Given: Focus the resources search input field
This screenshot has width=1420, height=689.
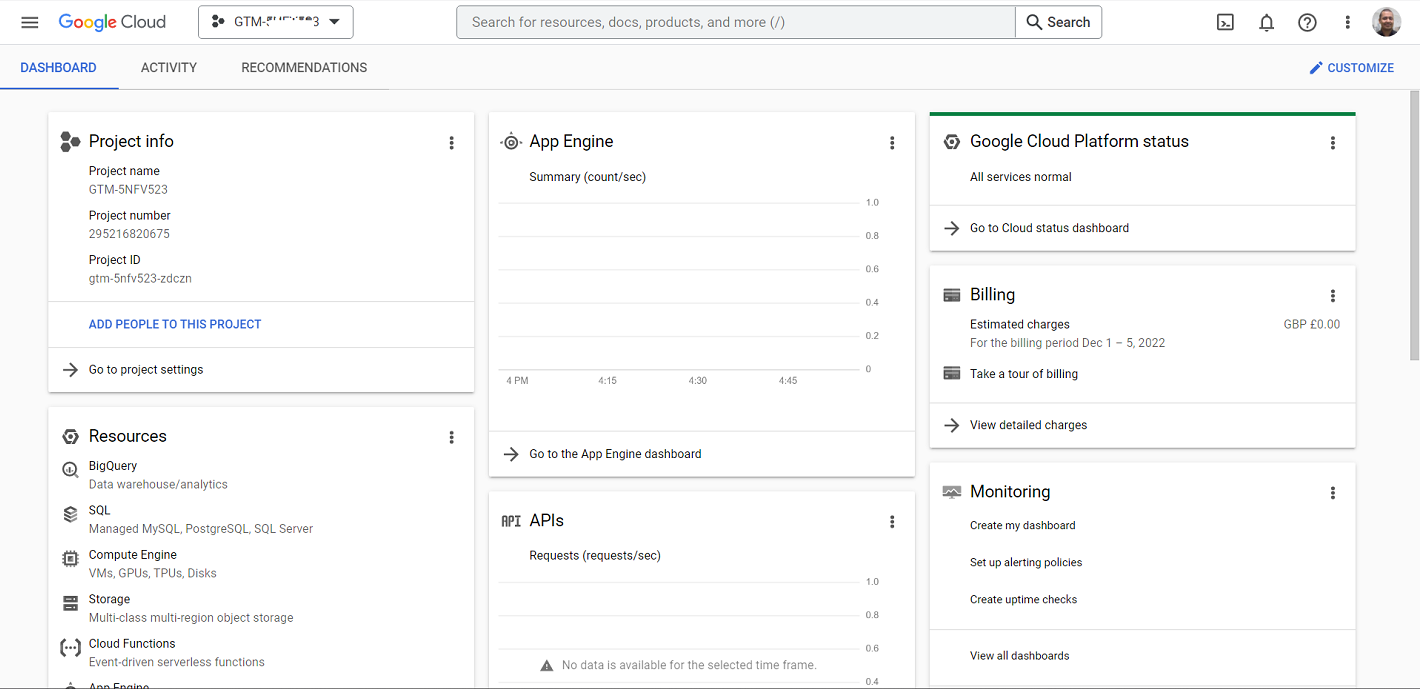Looking at the screenshot, I should [x=735, y=22].
